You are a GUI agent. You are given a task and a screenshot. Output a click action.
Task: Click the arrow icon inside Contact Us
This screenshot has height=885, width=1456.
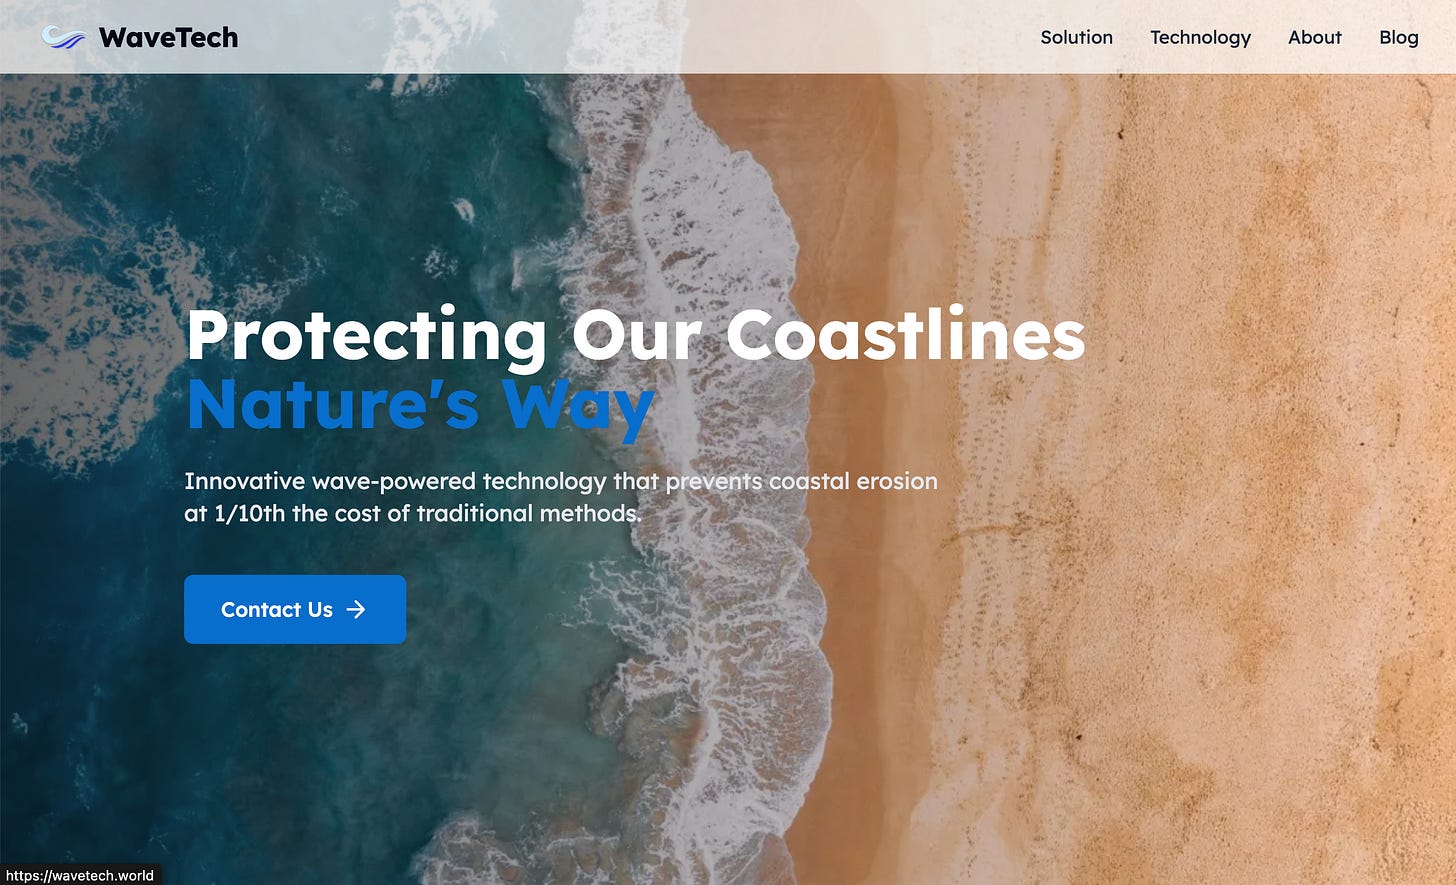356,609
